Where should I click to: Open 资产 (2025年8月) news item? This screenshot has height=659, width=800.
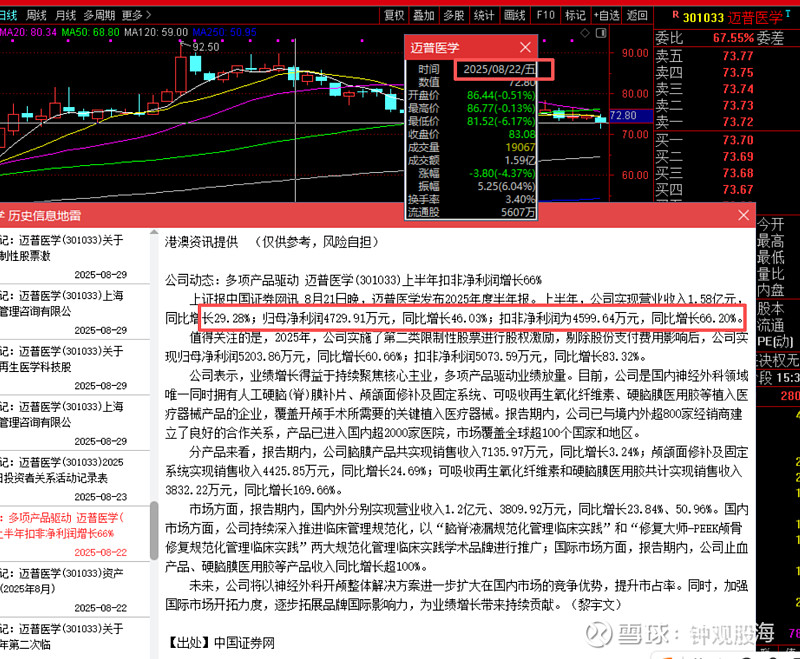tap(74, 590)
